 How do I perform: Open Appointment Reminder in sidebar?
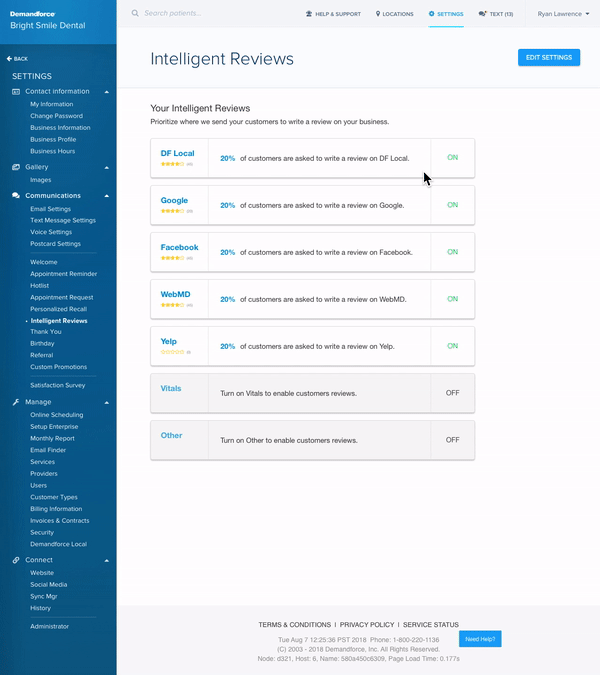tap(64, 274)
